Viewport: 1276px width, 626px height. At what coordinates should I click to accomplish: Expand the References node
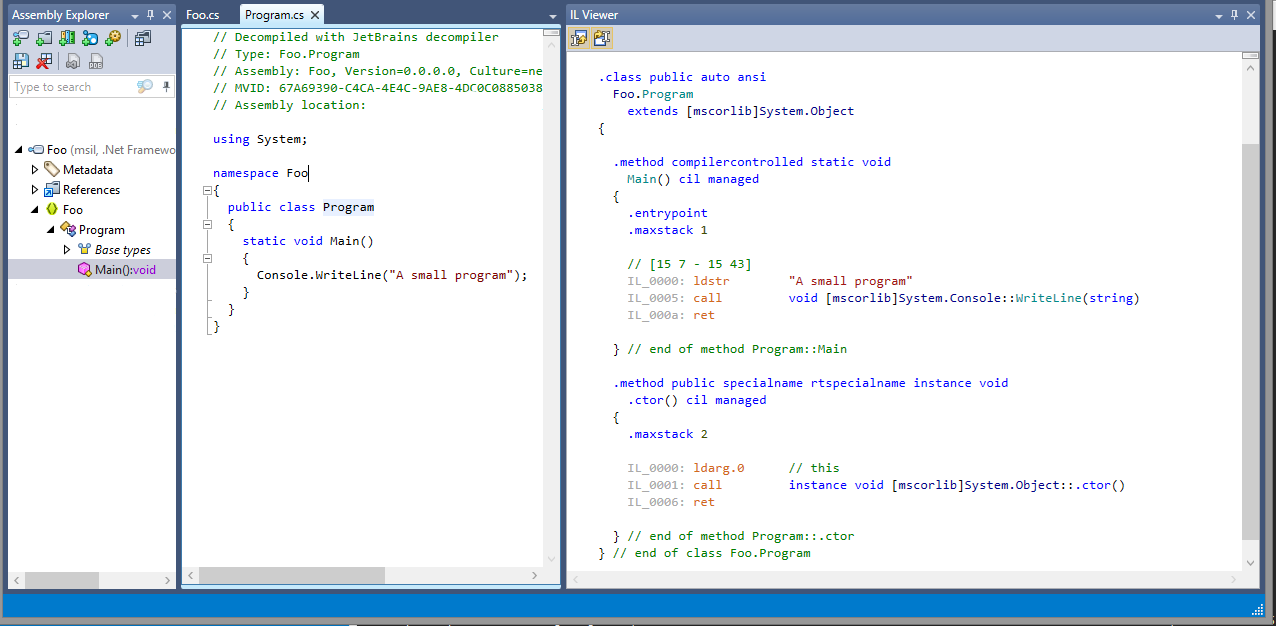pos(33,189)
